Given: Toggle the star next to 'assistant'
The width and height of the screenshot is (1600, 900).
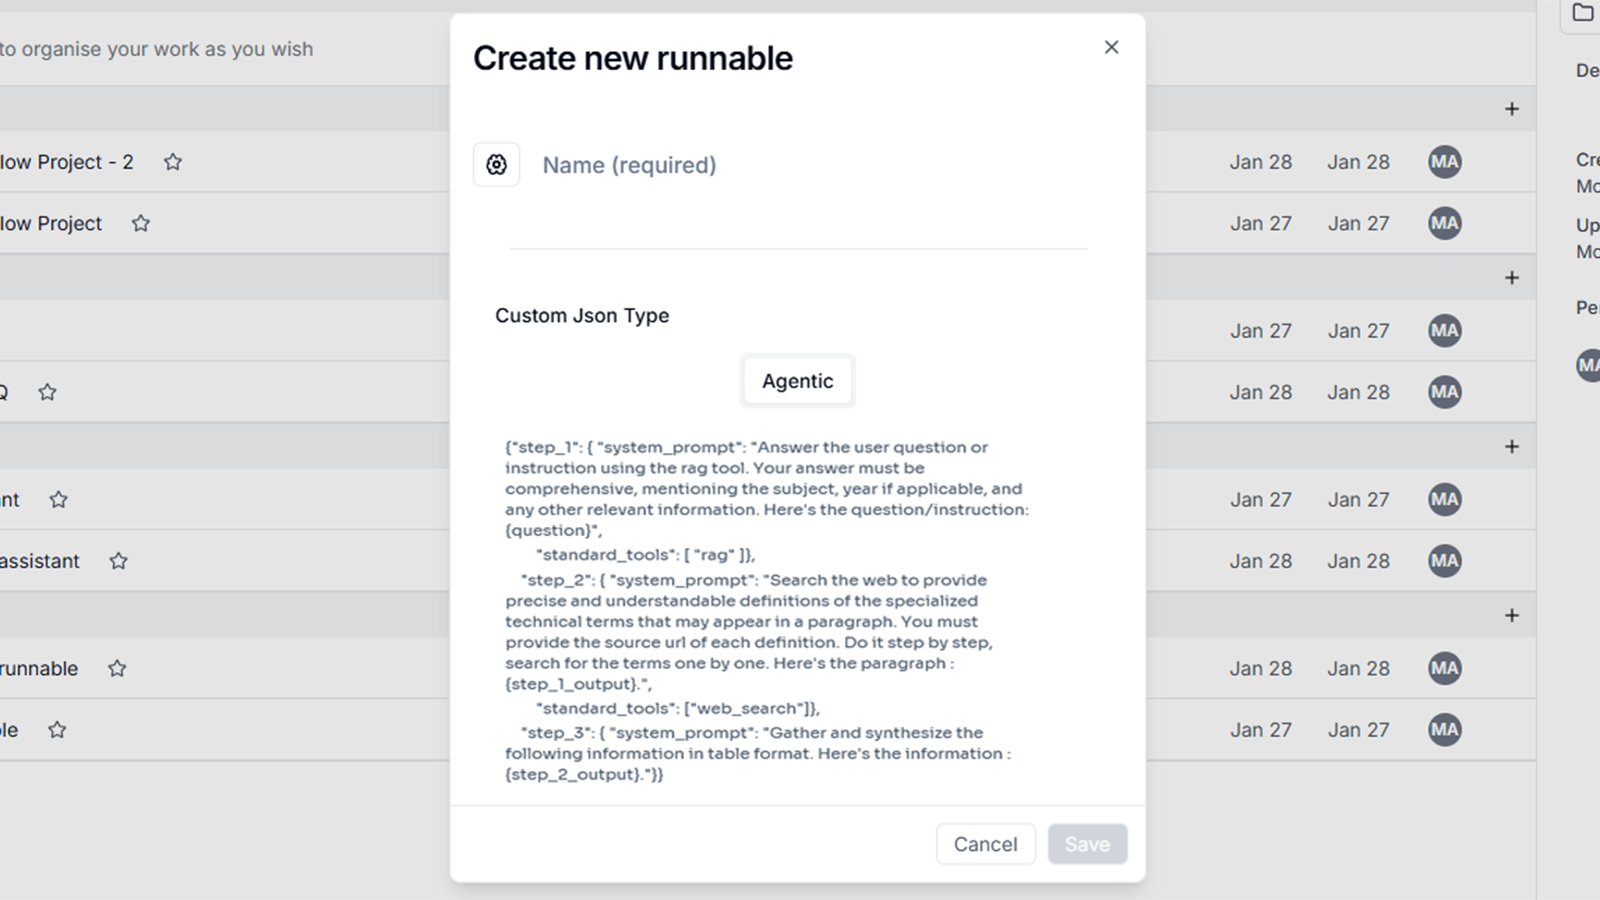Looking at the screenshot, I should coord(119,561).
